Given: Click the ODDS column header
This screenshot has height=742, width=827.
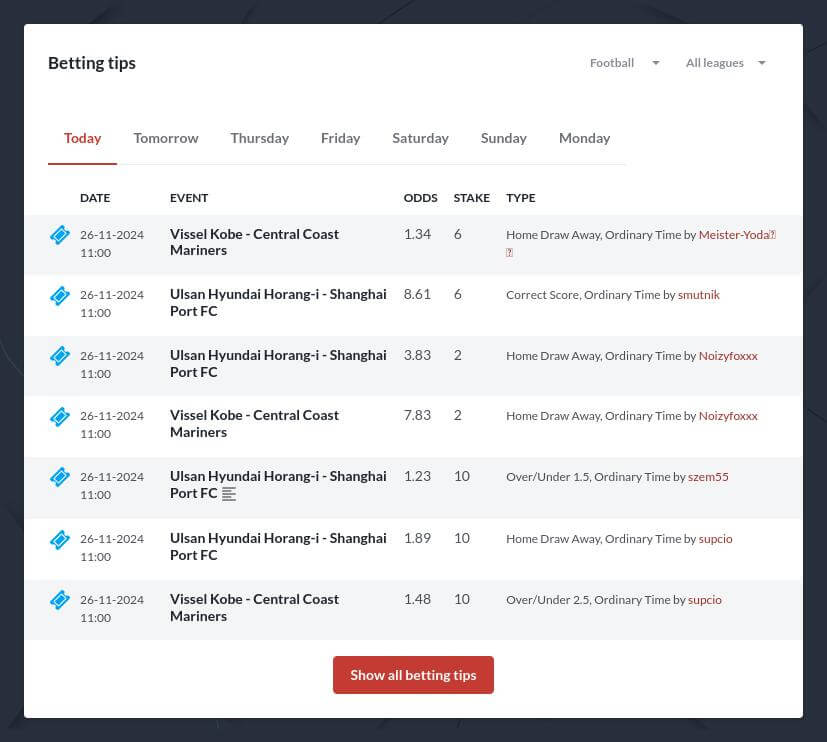Looking at the screenshot, I should click(420, 197).
